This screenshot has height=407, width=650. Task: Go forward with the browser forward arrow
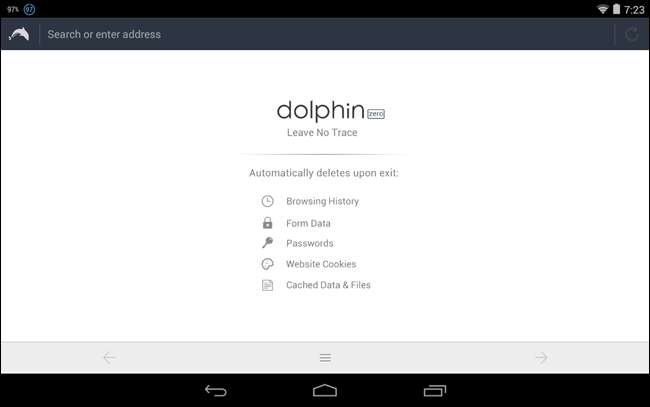tap(541, 357)
